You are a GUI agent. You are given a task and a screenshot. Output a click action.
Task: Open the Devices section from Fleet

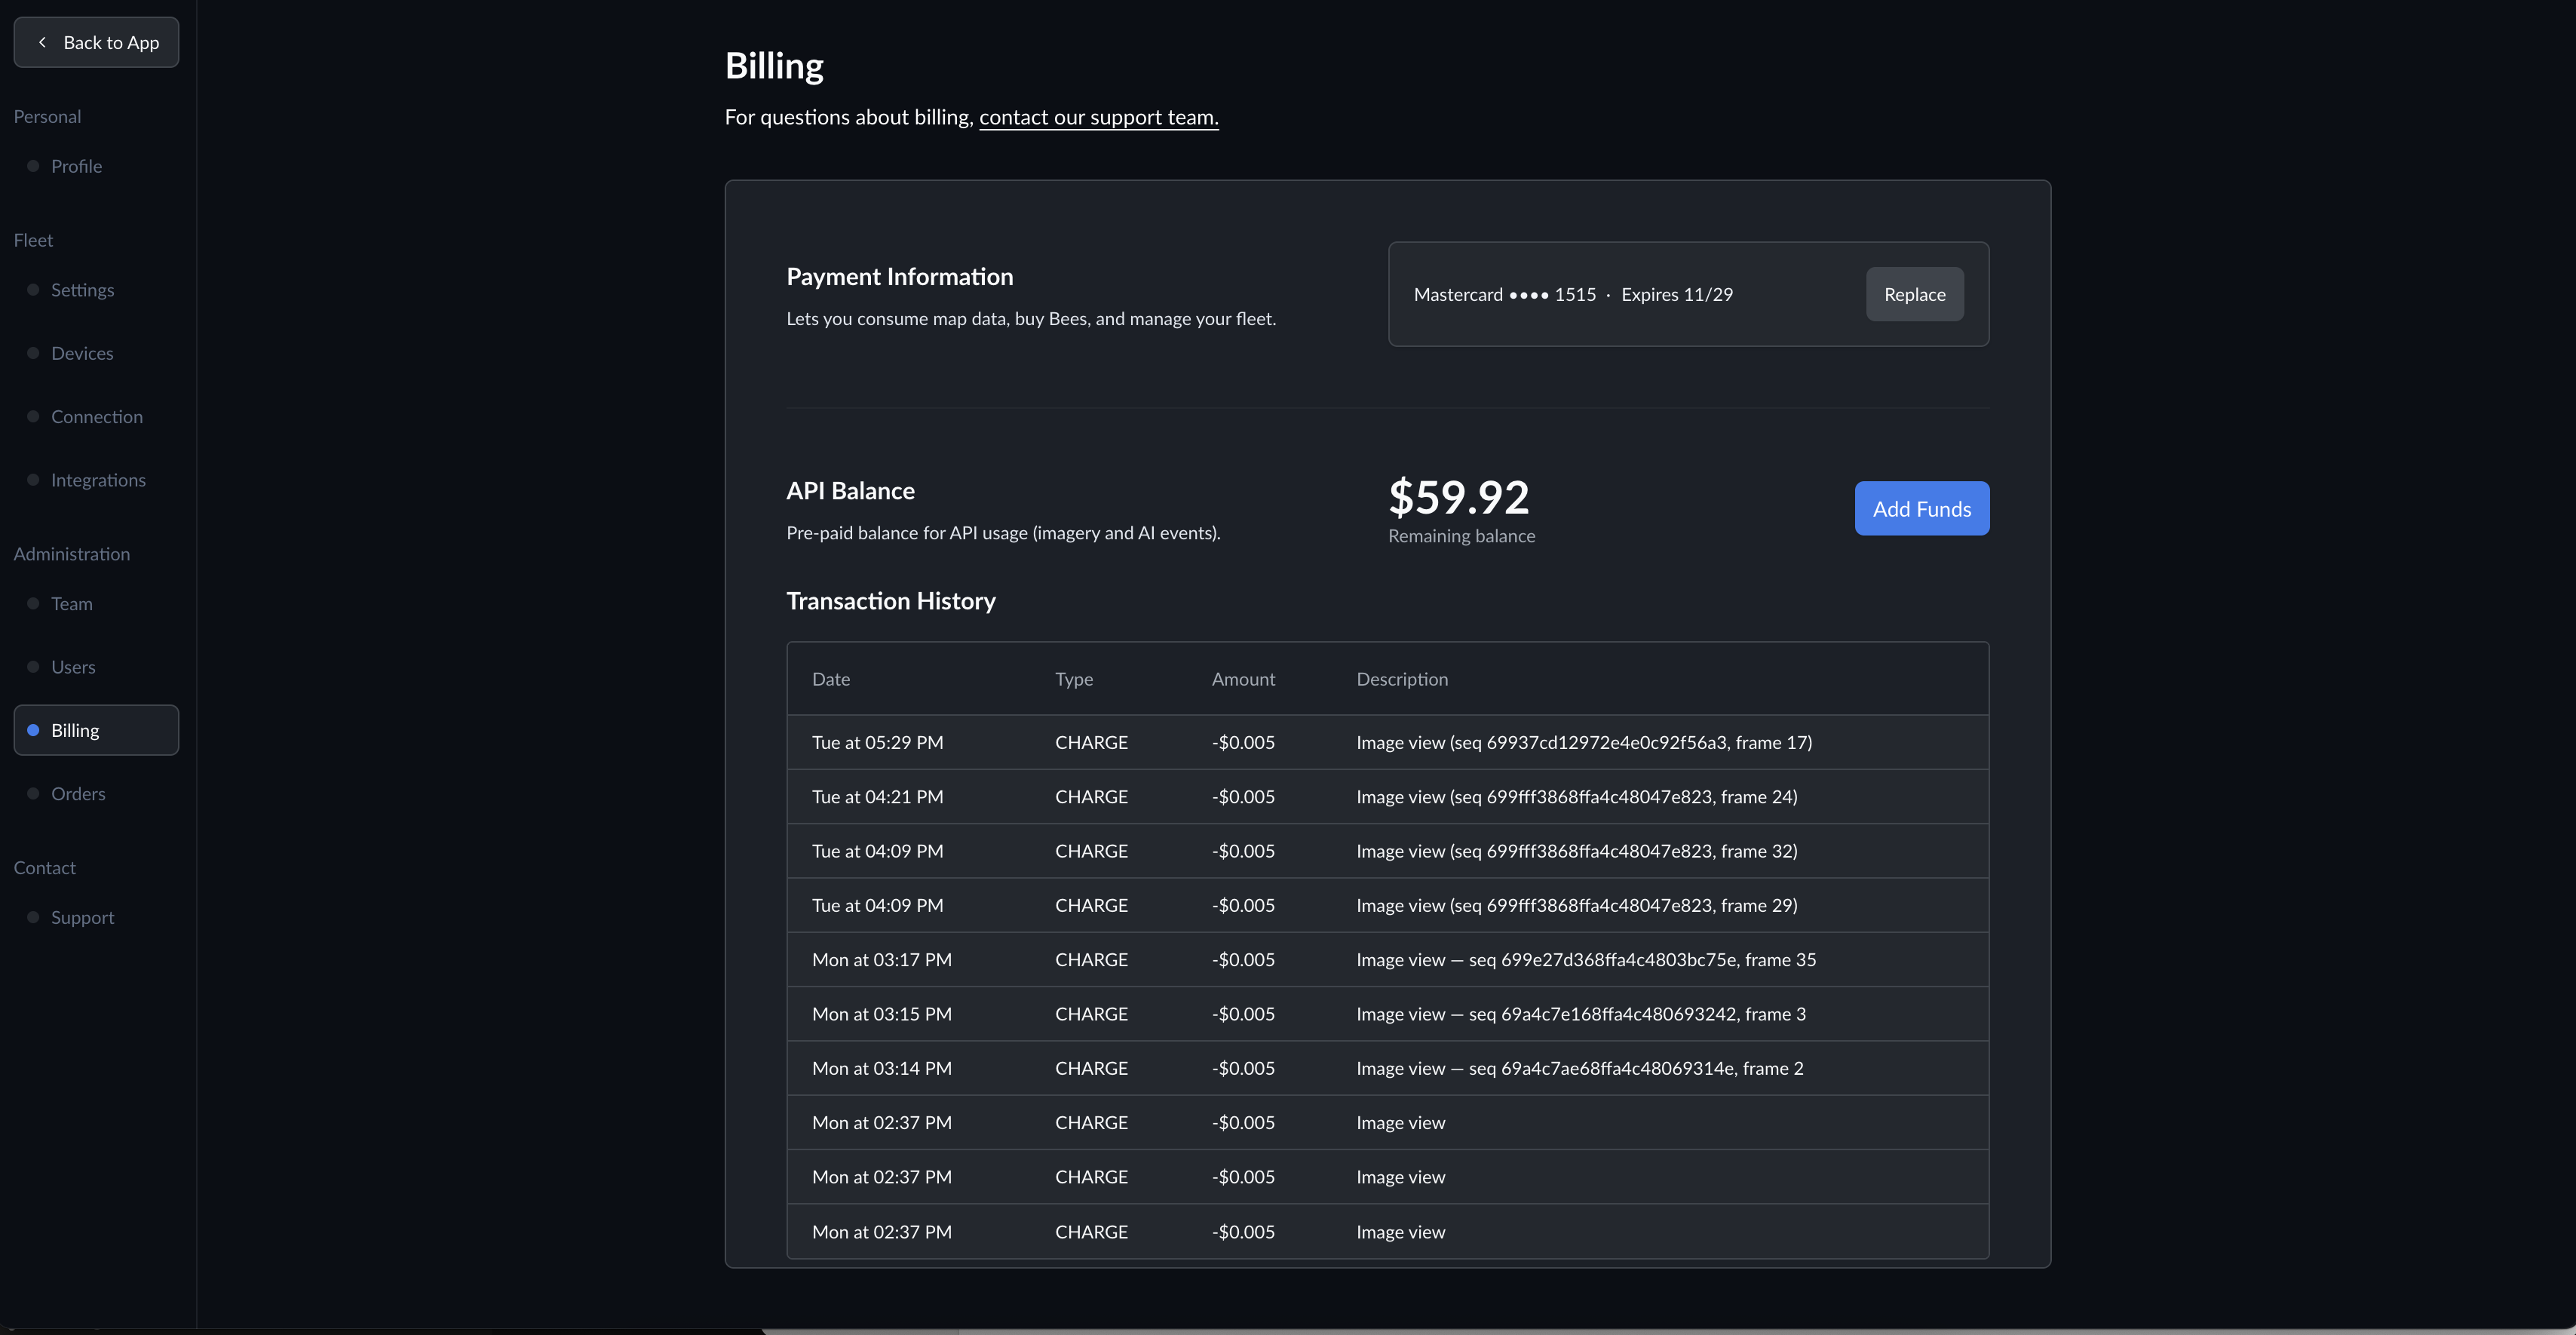click(81, 352)
